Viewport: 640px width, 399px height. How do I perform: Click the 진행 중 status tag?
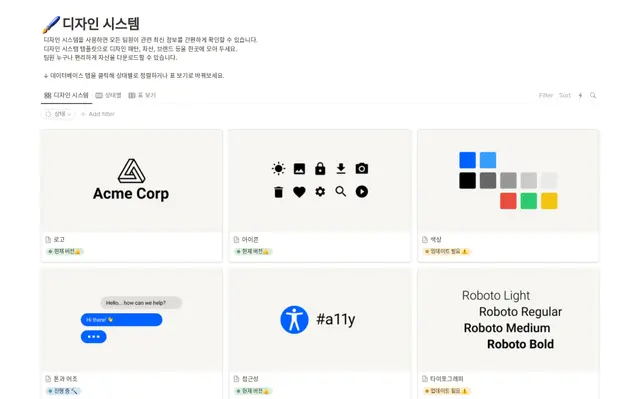click(x=63, y=391)
